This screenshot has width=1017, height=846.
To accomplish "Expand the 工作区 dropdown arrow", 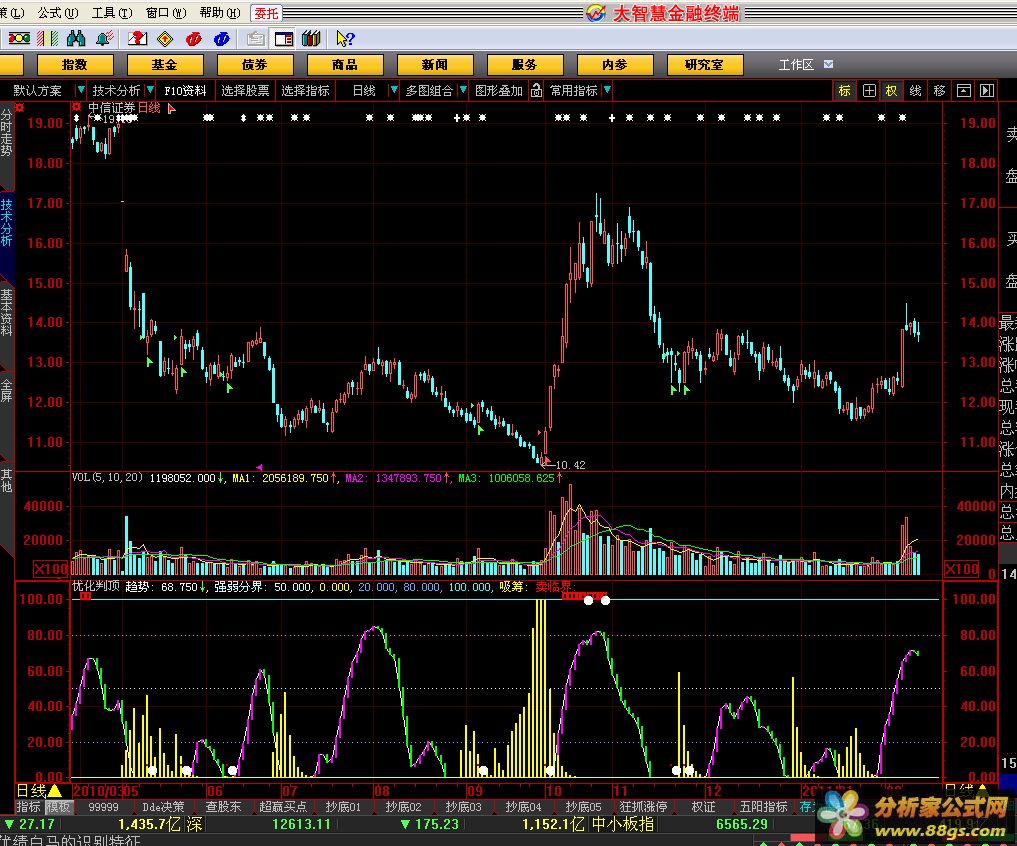I will coord(828,64).
